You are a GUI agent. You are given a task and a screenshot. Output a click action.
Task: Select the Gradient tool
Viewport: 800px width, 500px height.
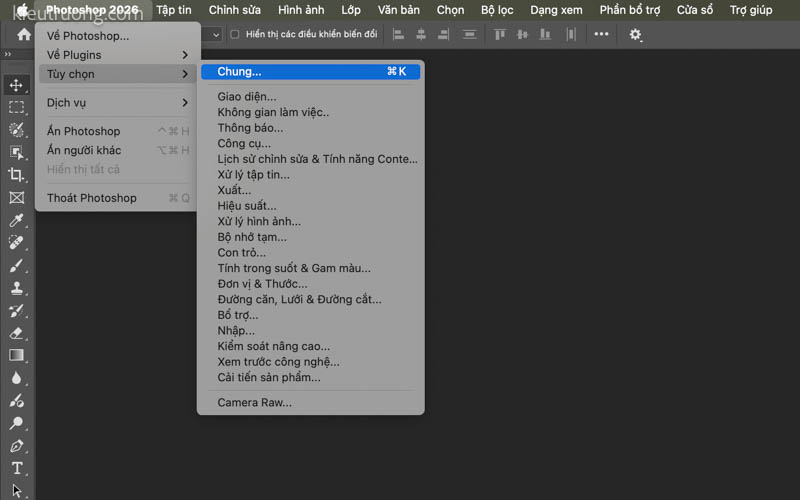[16, 355]
